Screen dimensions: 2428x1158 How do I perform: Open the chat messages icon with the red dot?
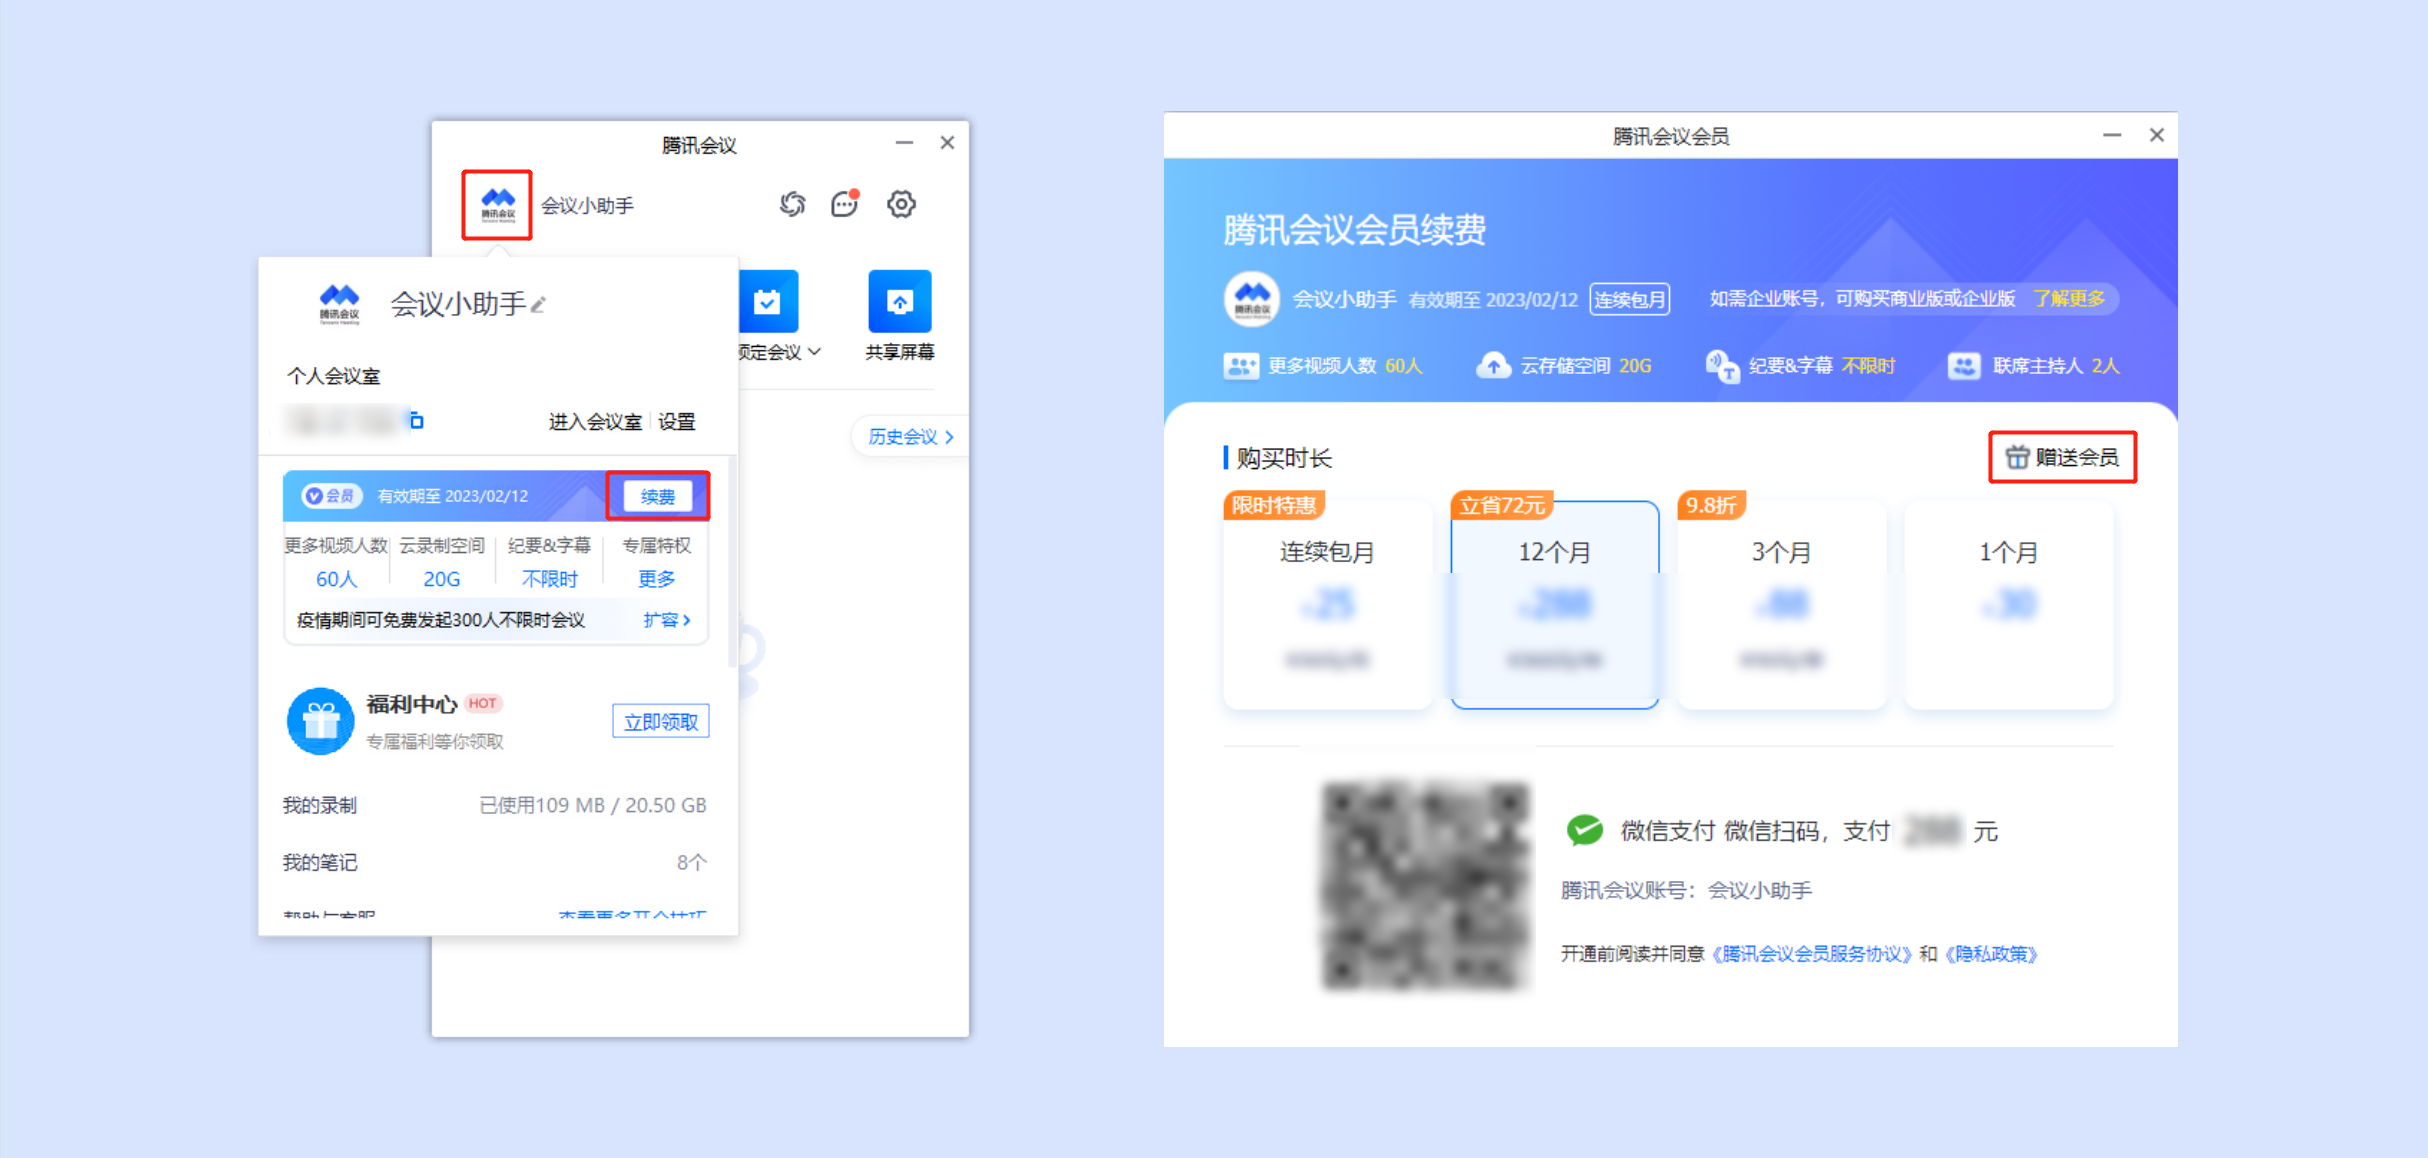click(x=845, y=204)
